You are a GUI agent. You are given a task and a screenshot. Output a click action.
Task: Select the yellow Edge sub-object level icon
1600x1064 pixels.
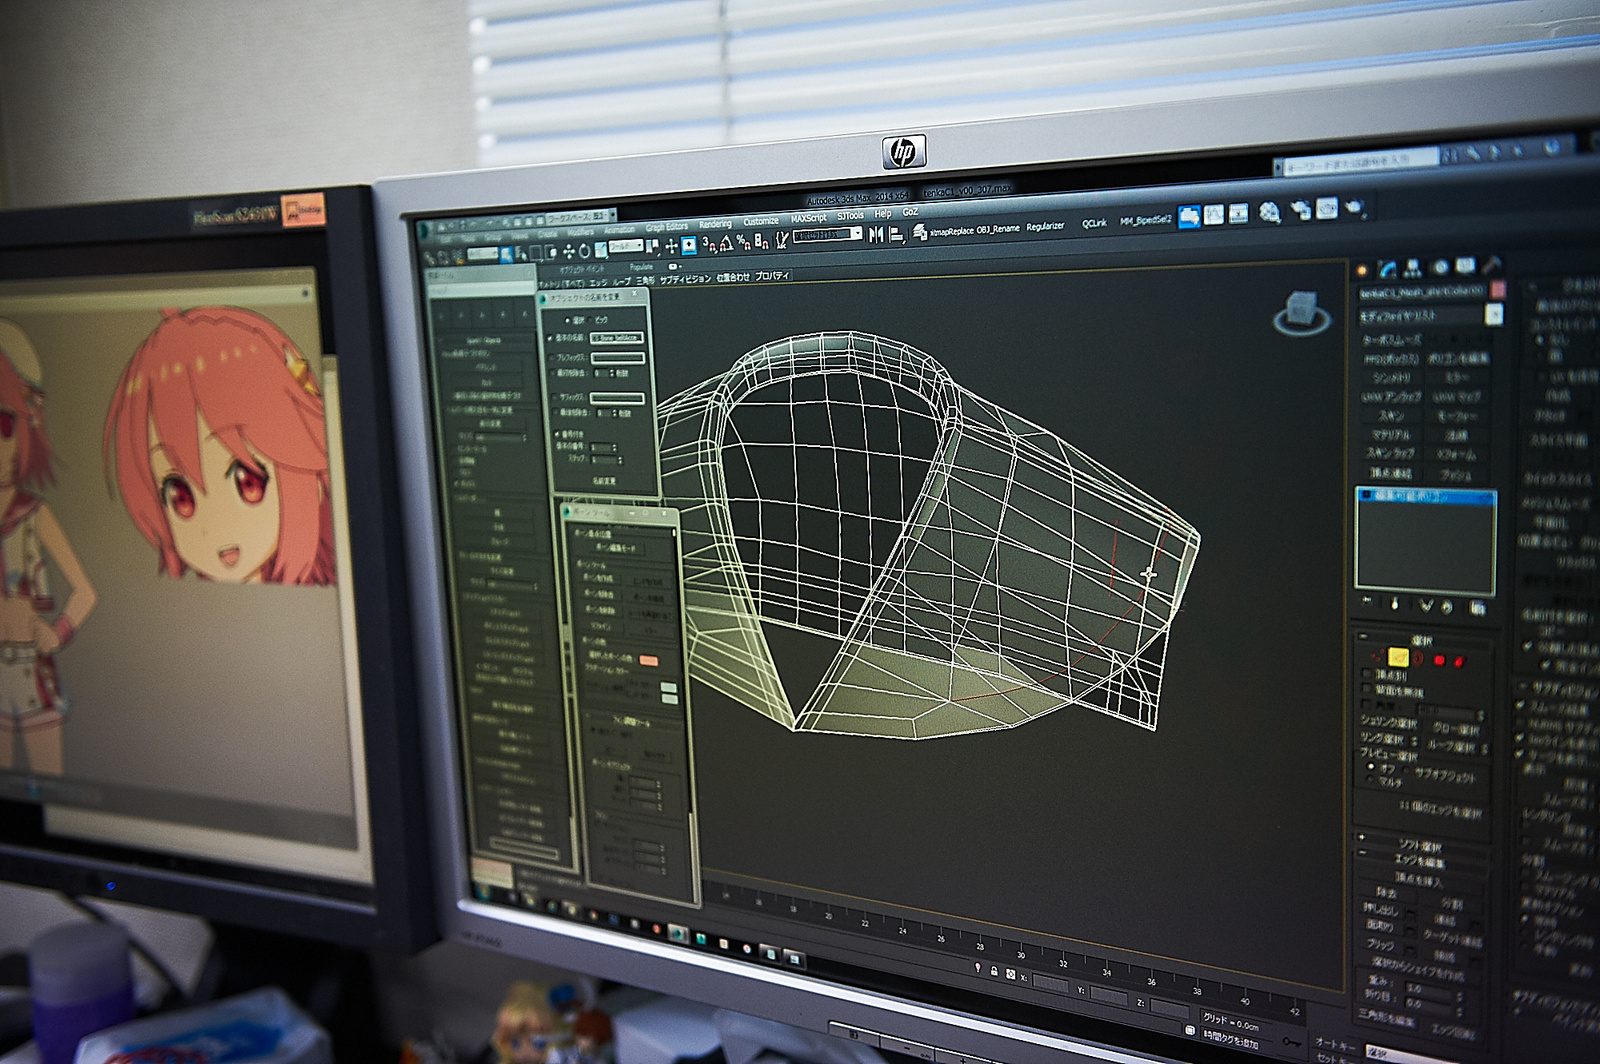click(1398, 657)
